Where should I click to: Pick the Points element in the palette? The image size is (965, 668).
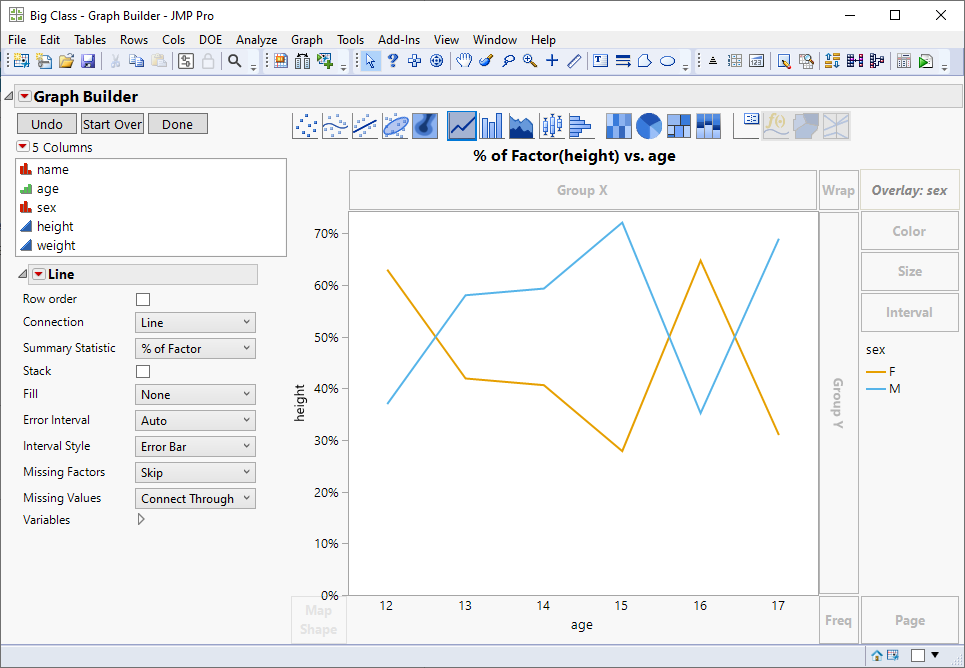coord(305,125)
